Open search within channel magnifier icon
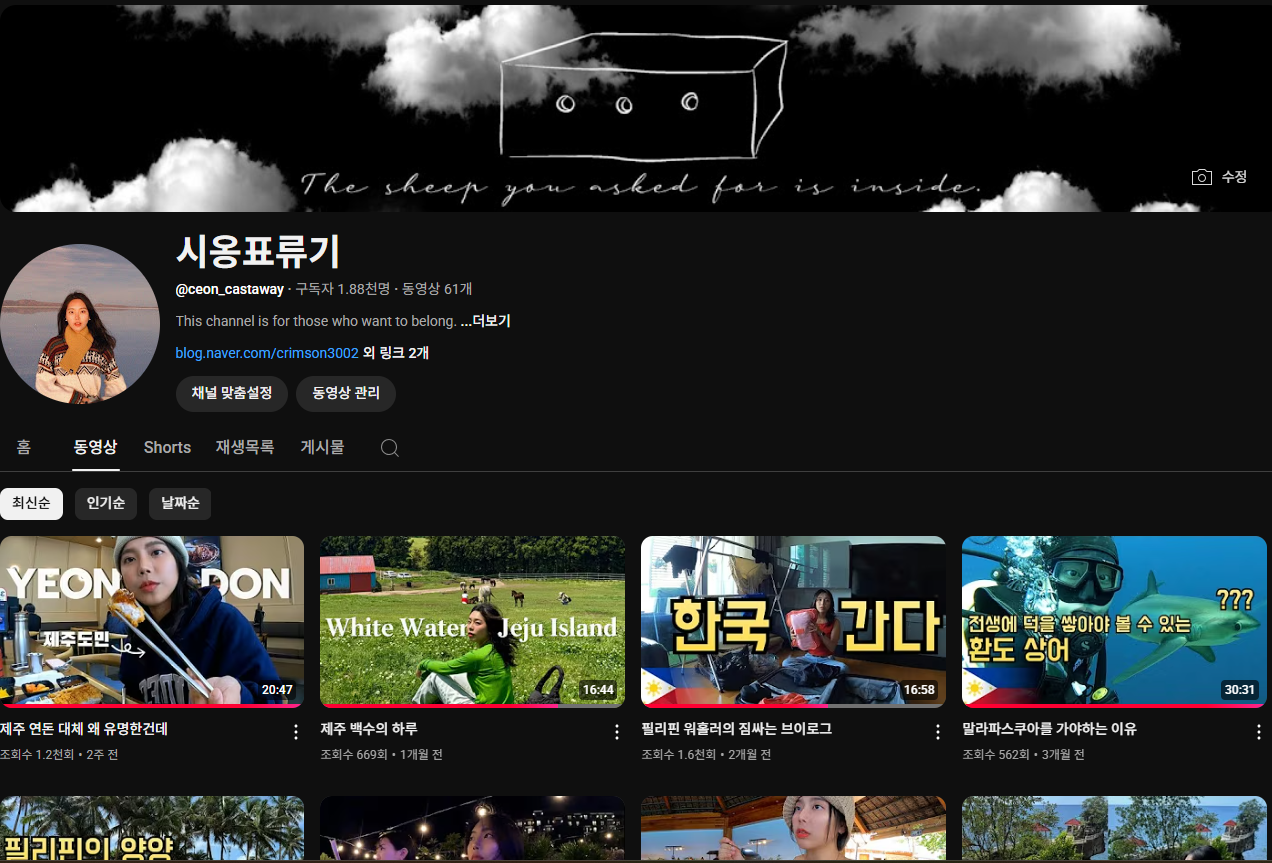The height and width of the screenshot is (863, 1272). coord(390,448)
